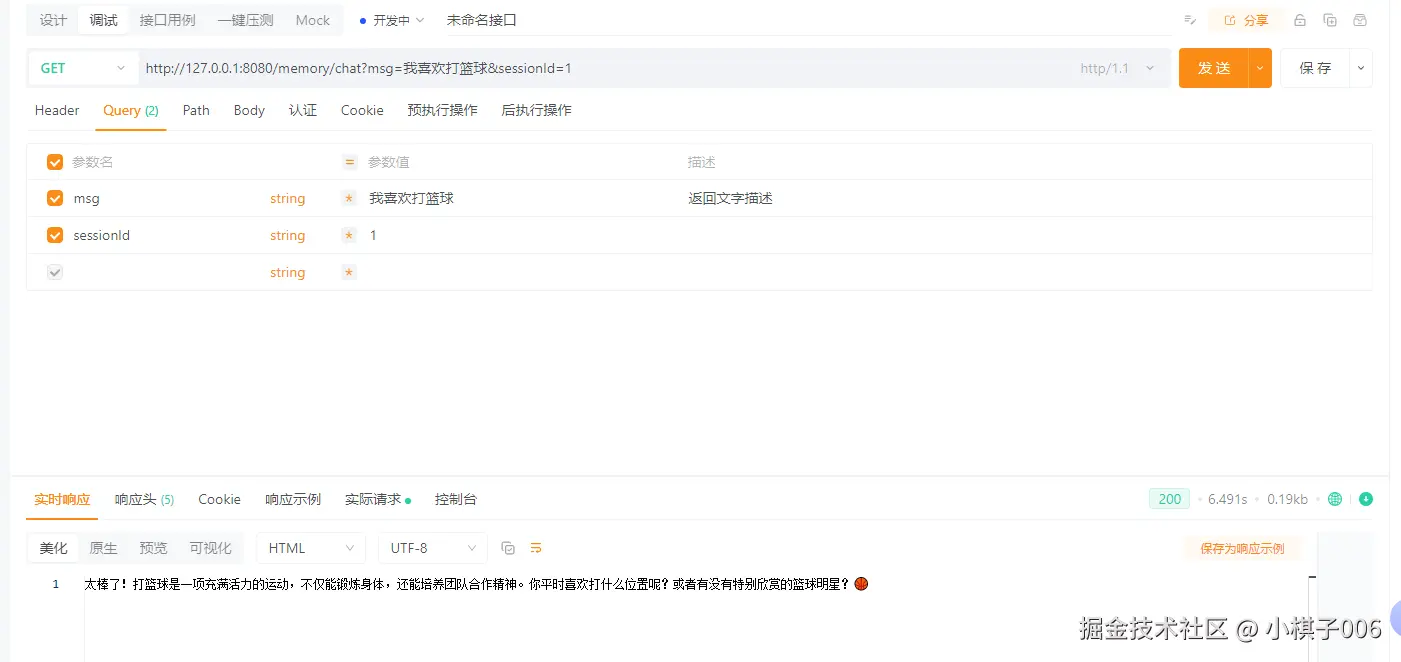
Task: Switch the response view to 原生
Action: click(x=103, y=548)
